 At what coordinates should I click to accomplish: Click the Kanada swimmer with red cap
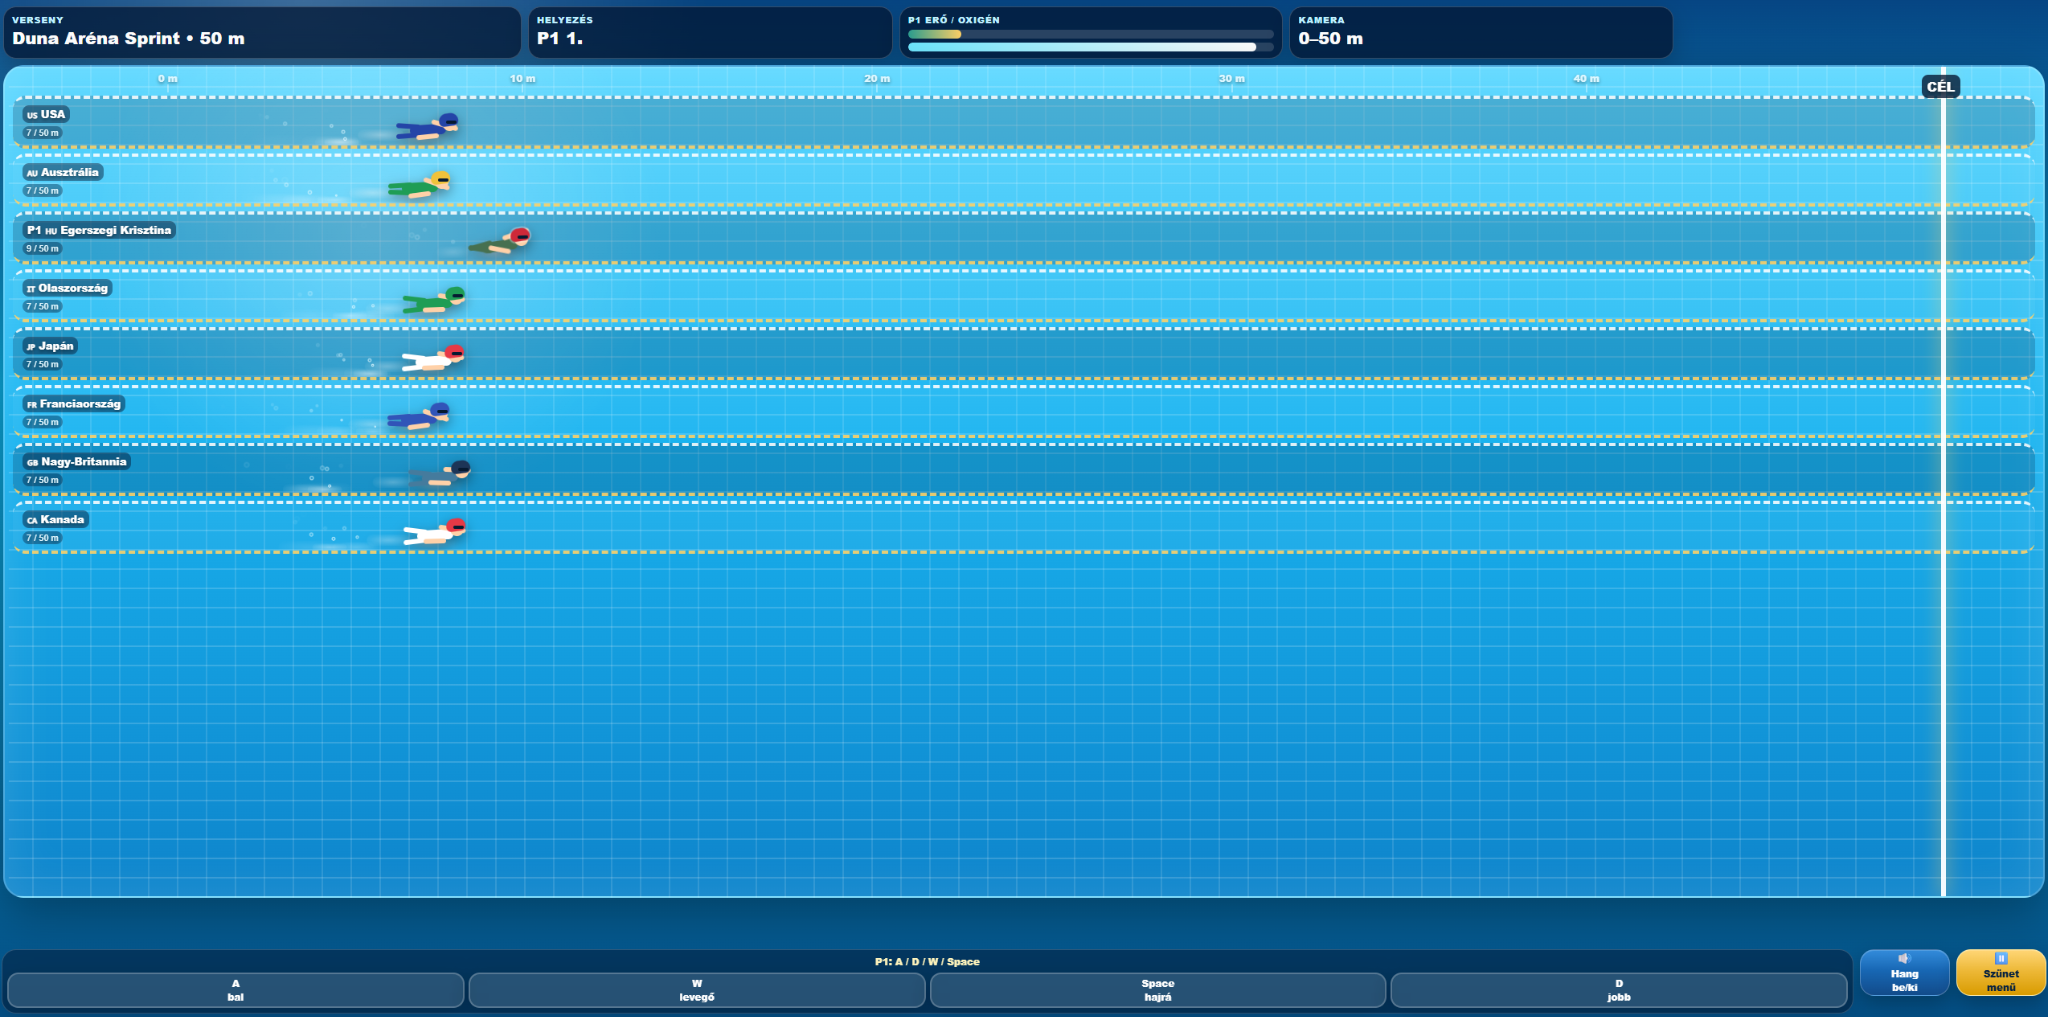pos(435,531)
